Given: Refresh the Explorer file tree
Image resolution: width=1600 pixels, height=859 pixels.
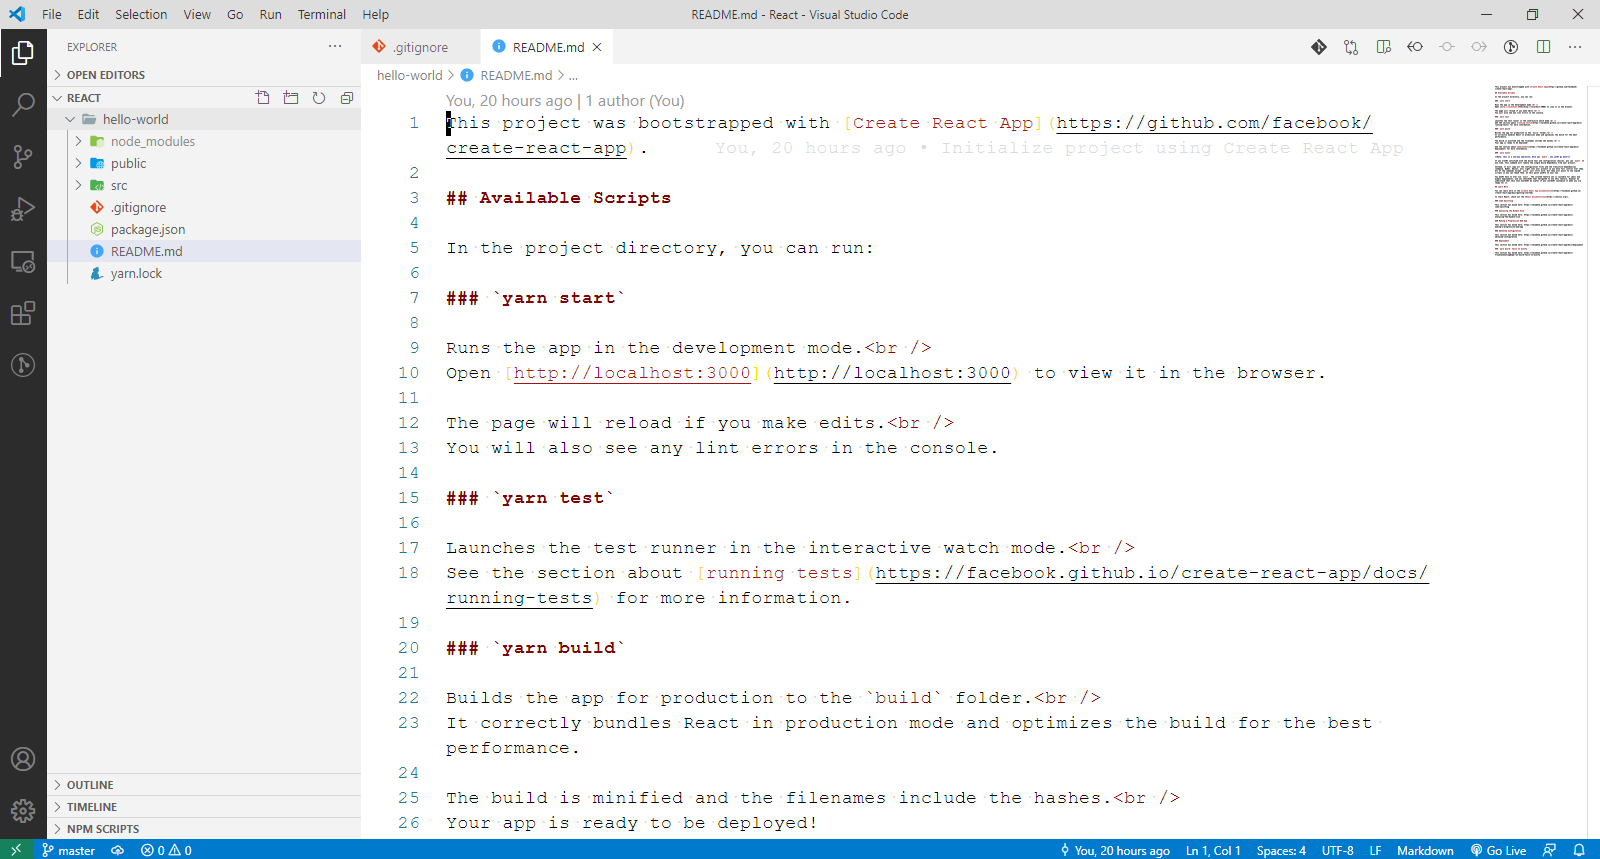Looking at the screenshot, I should point(319,98).
